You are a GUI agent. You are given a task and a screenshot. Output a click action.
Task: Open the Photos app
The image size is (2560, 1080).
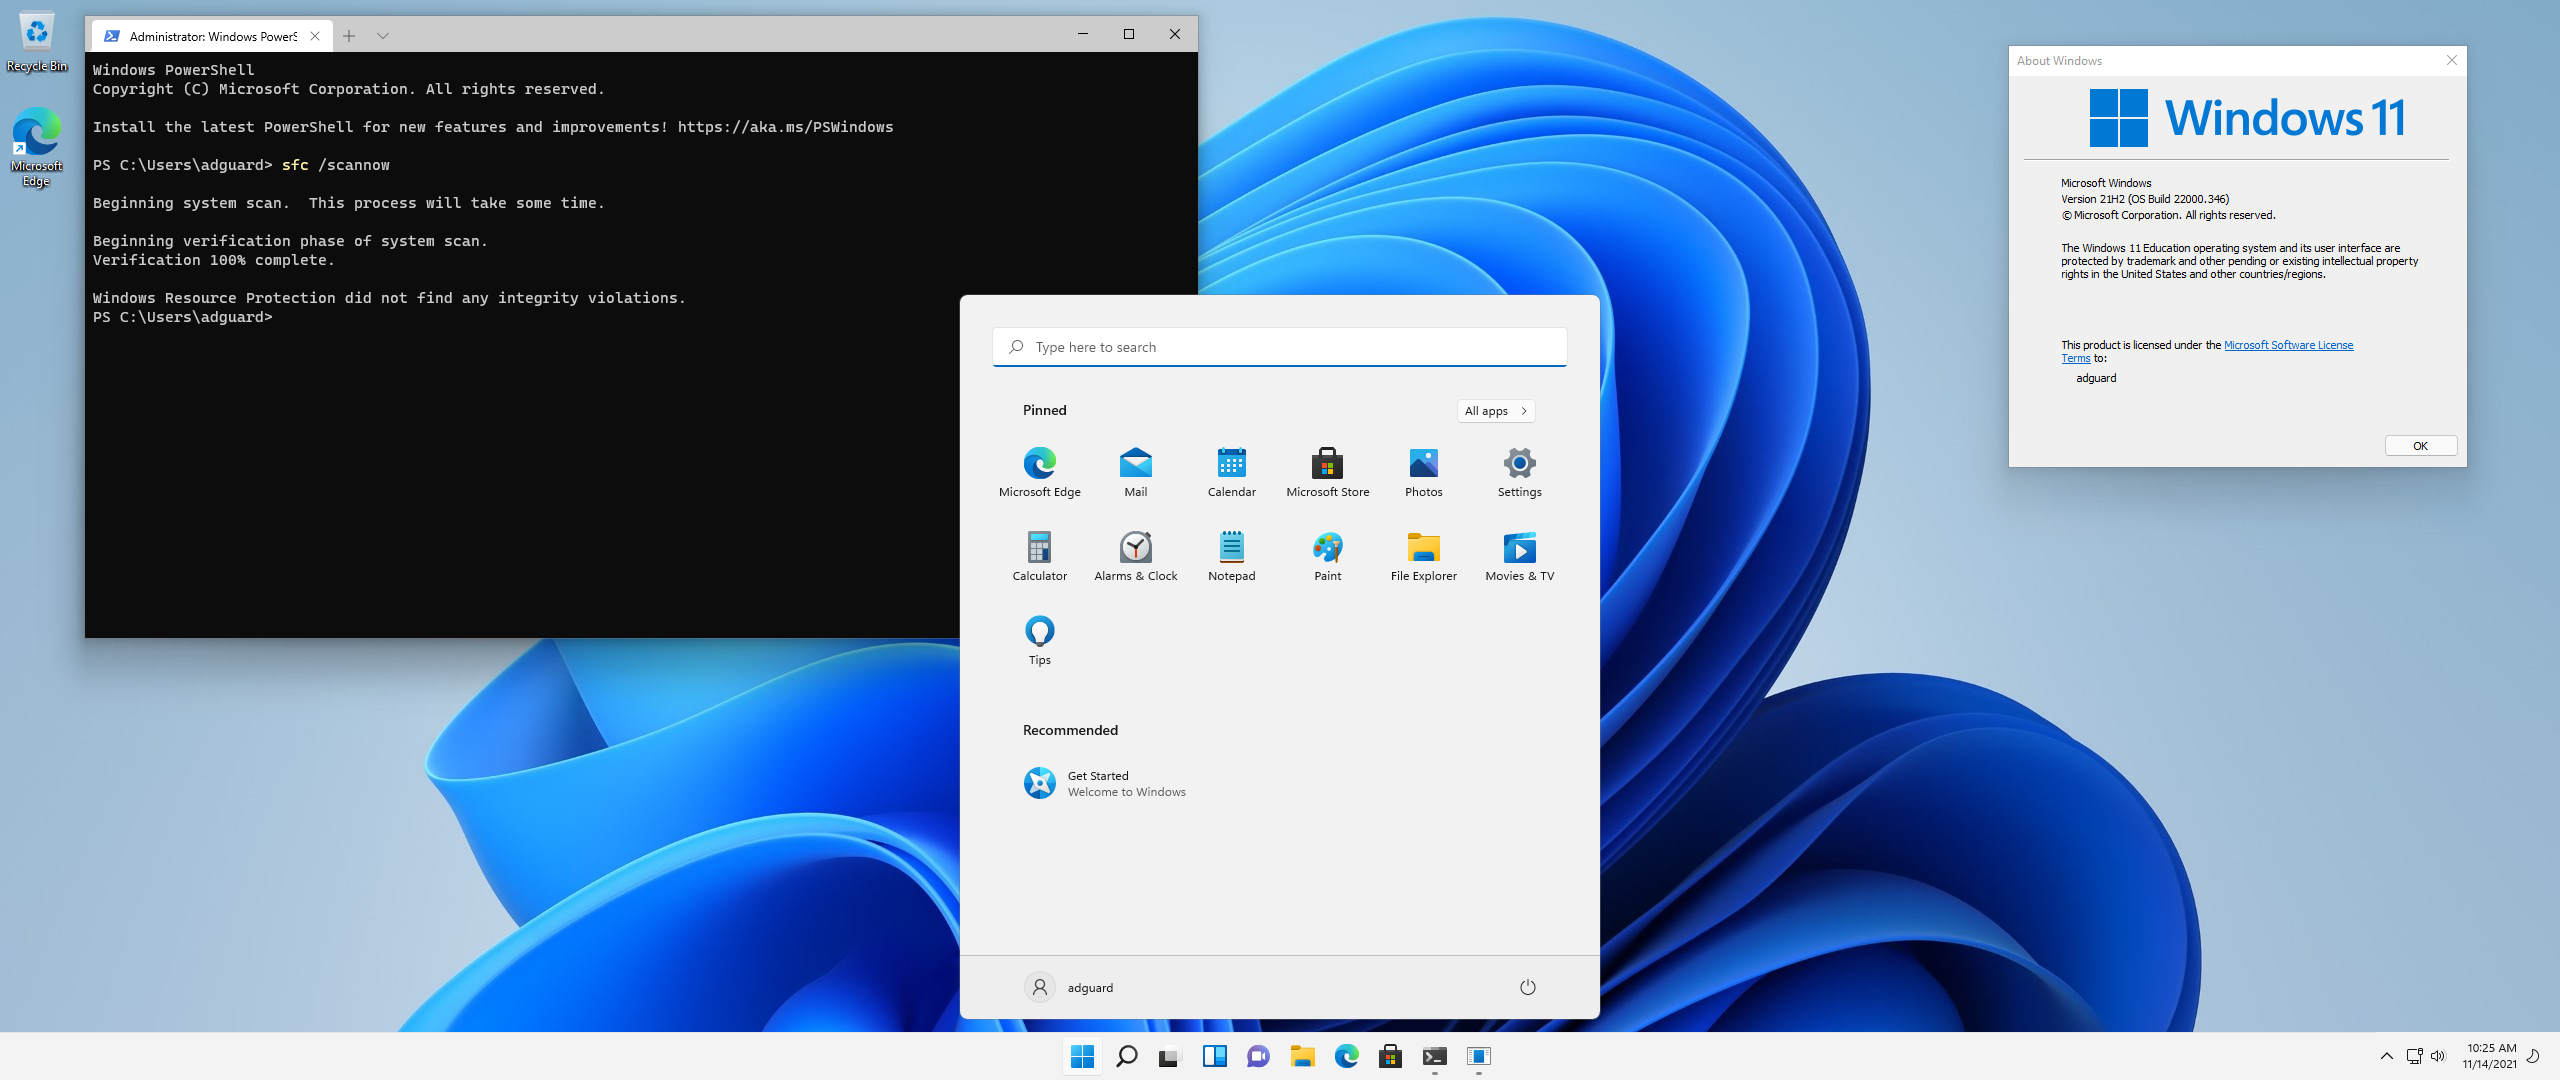1423,472
